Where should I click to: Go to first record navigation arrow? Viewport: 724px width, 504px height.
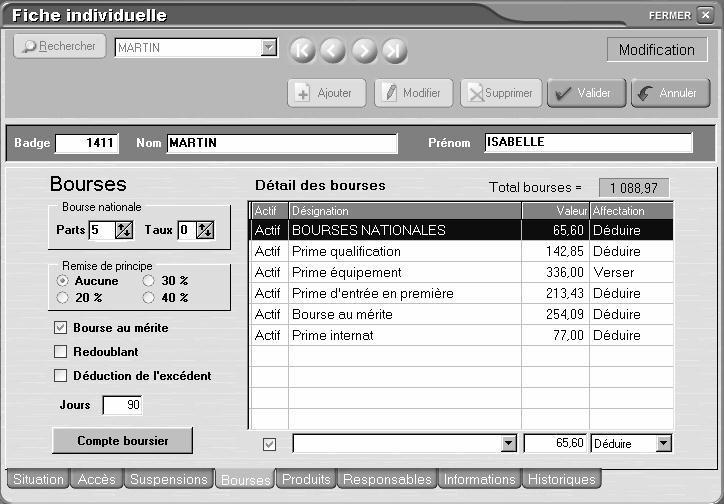click(x=302, y=50)
